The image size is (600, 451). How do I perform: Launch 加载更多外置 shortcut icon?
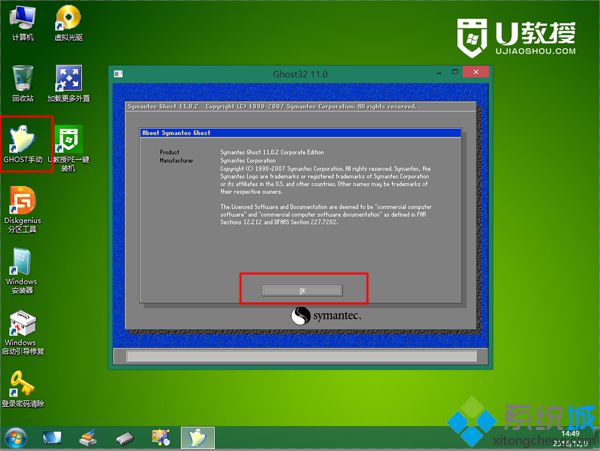pos(68,83)
